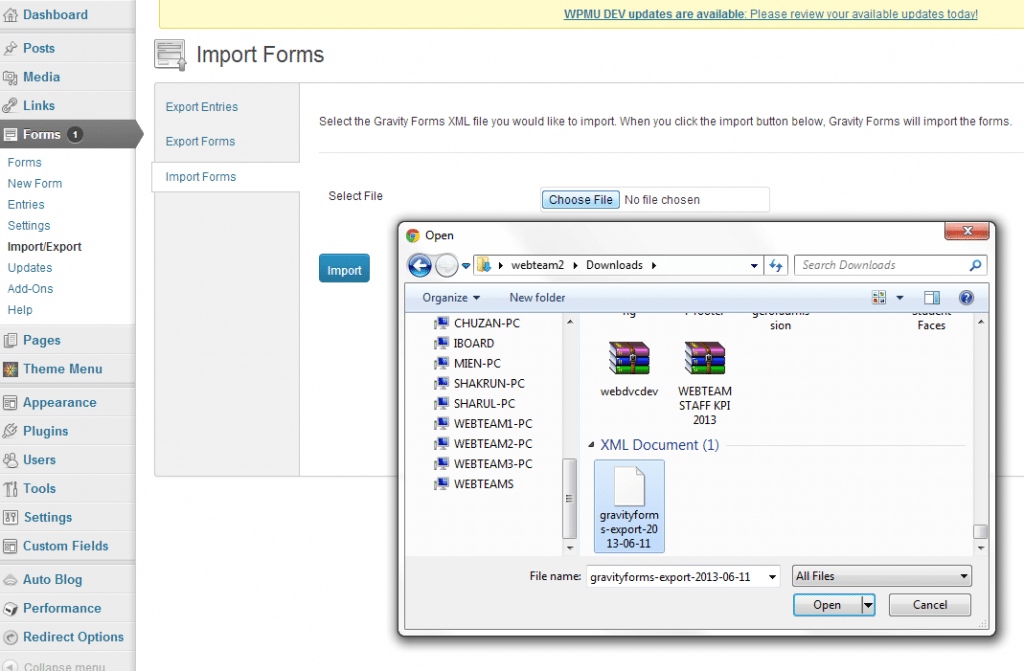Expand the Downloads breadcrumb arrow

click(654, 265)
